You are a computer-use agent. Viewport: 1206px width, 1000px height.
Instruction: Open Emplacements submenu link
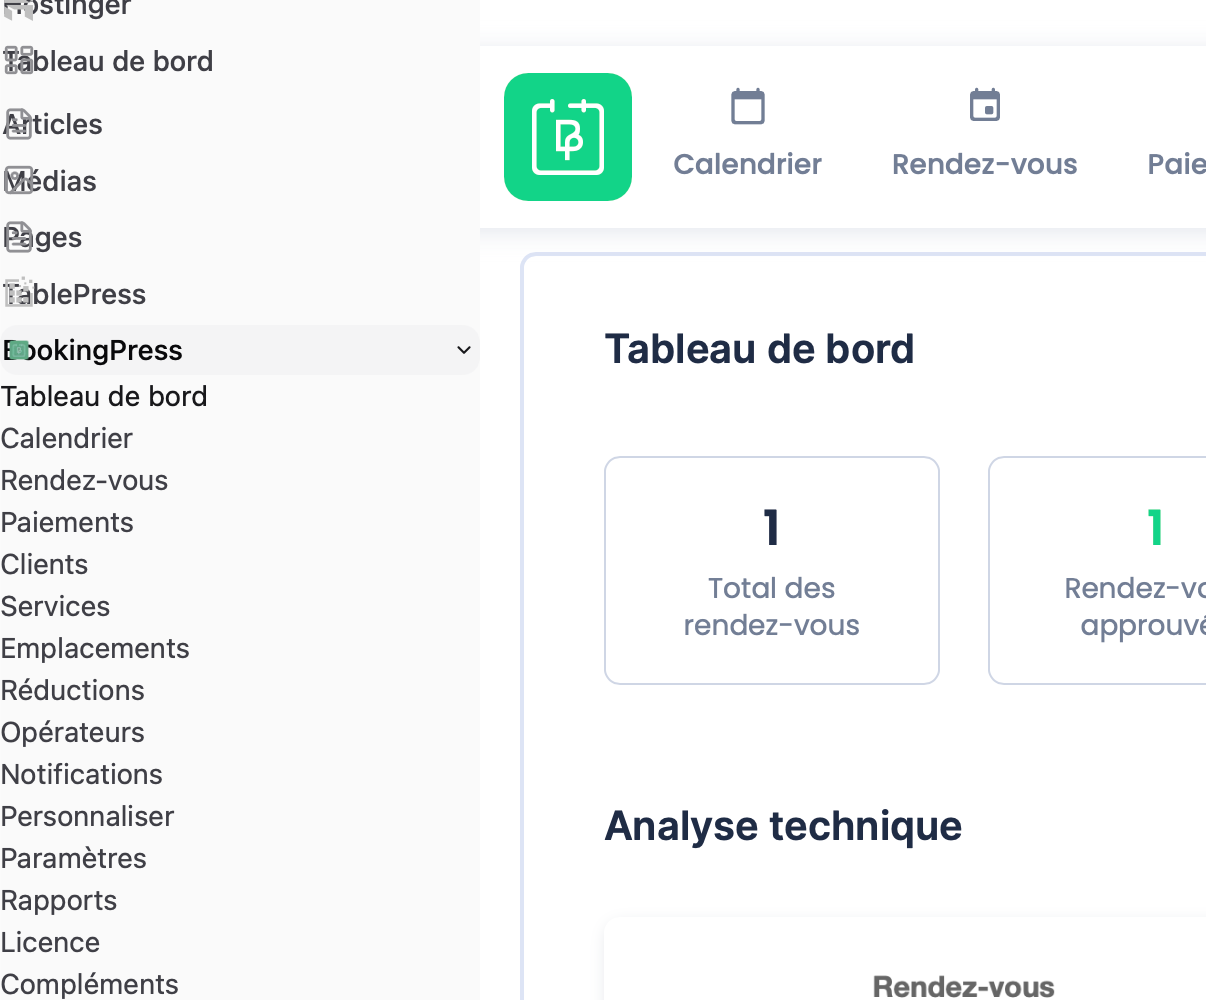pyautogui.click(x=95, y=648)
